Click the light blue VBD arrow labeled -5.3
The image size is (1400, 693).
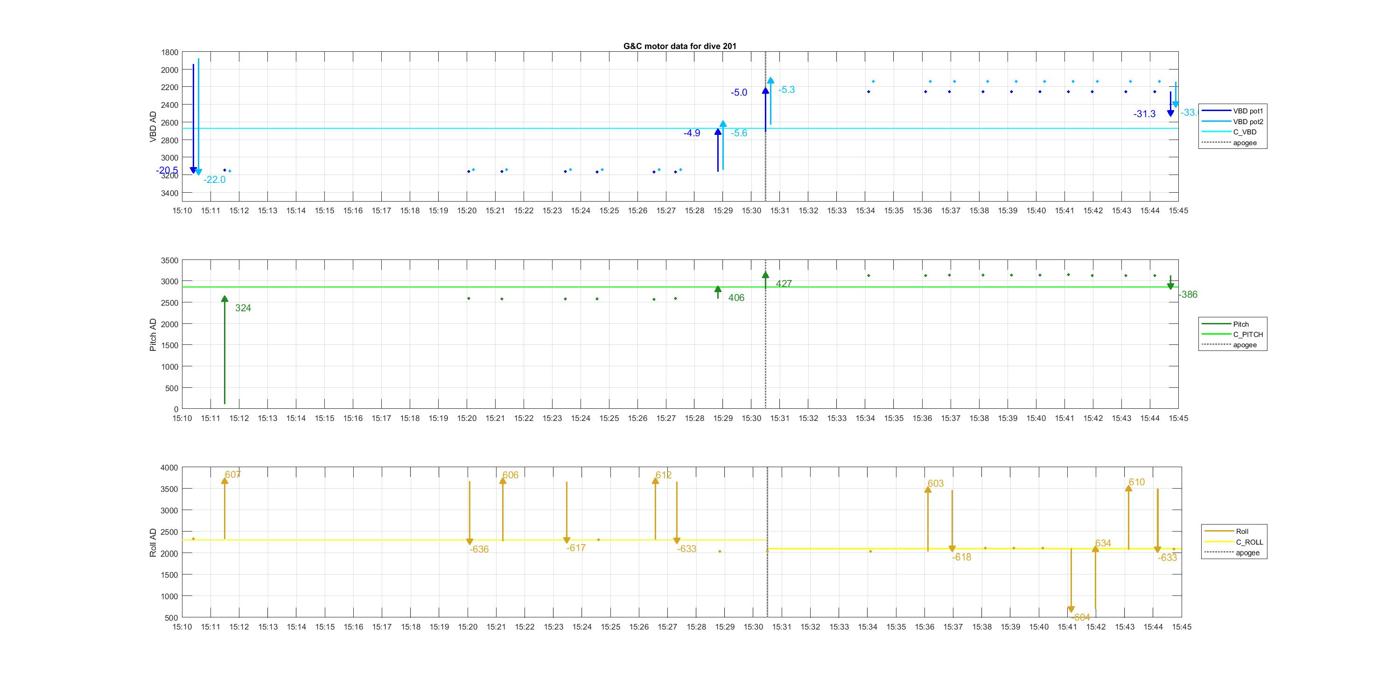click(x=771, y=100)
